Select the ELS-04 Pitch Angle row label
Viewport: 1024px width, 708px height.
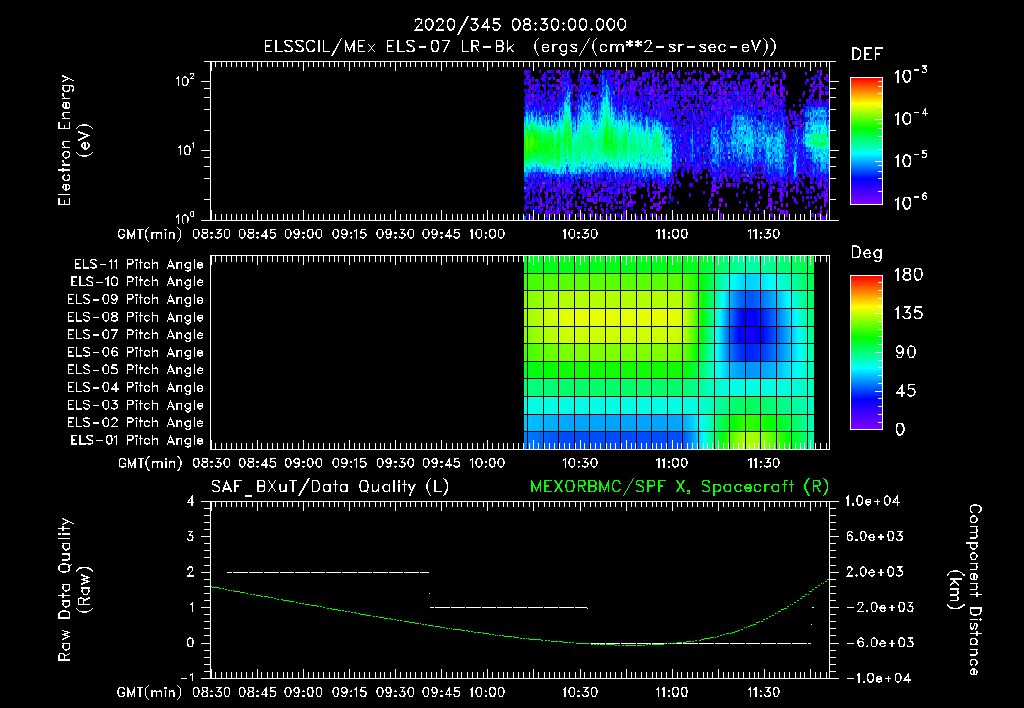point(135,388)
